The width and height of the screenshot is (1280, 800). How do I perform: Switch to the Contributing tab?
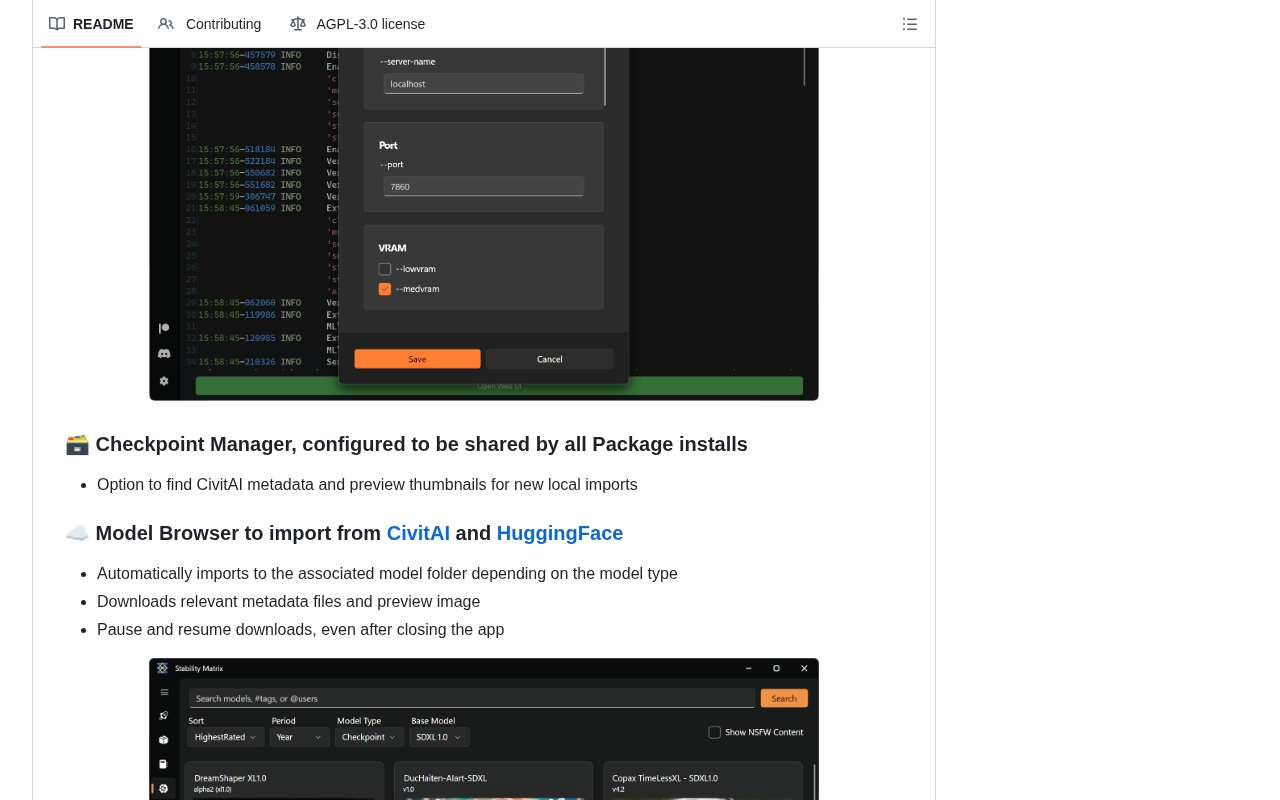tap(210, 24)
